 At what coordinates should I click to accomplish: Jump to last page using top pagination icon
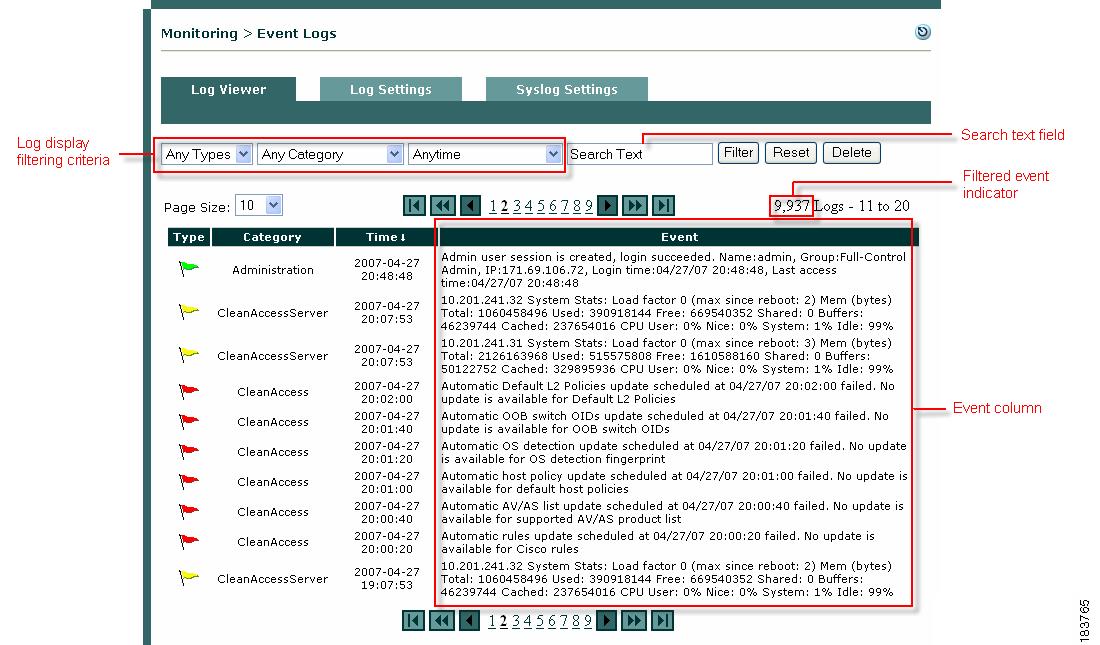point(662,205)
